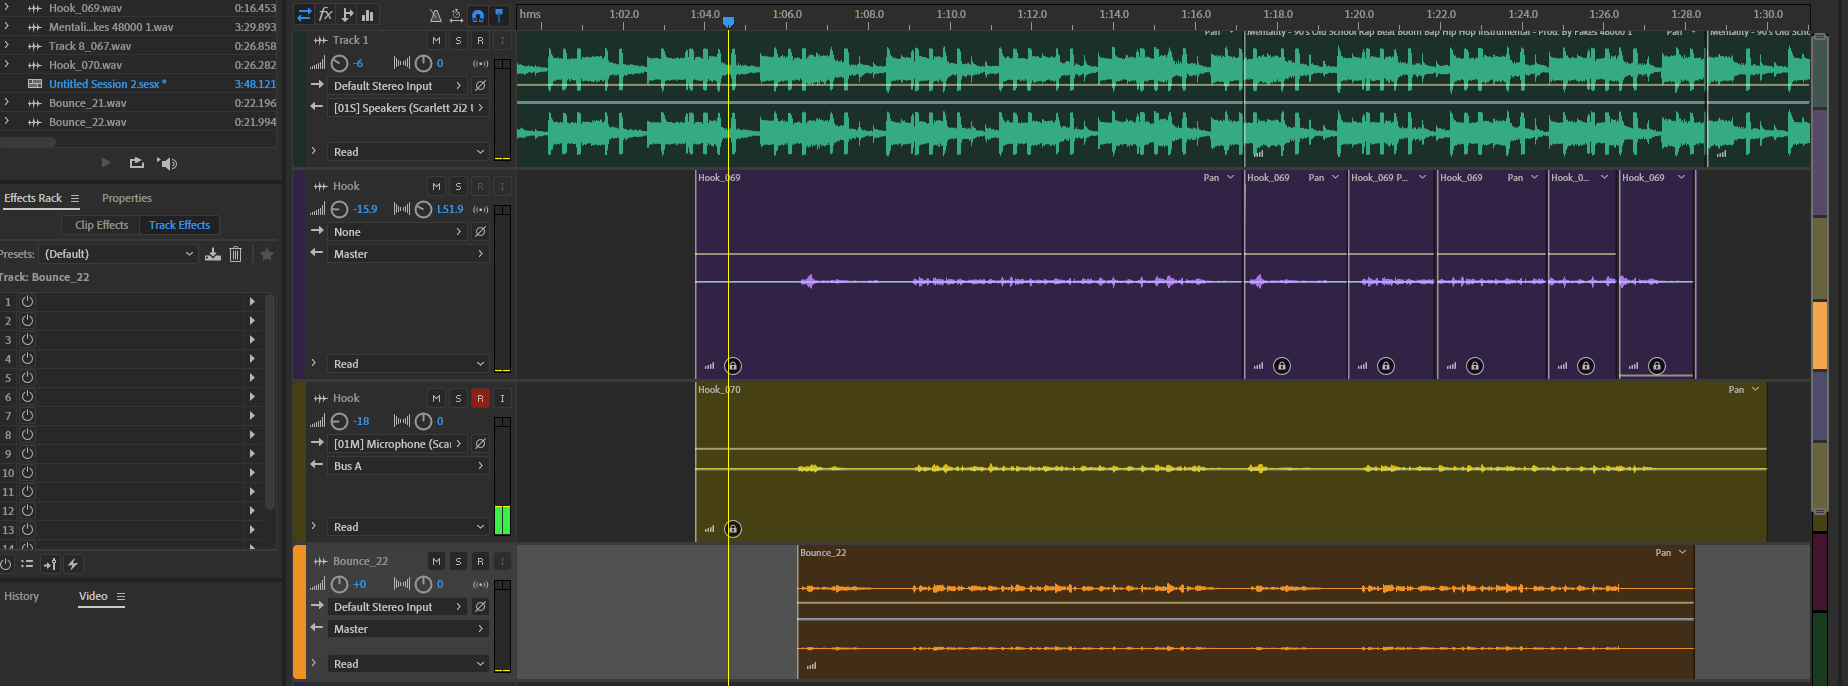The width and height of the screenshot is (1848, 686).
Task: Click the blue marker icon beside snapping magnet
Action: point(499,15)
